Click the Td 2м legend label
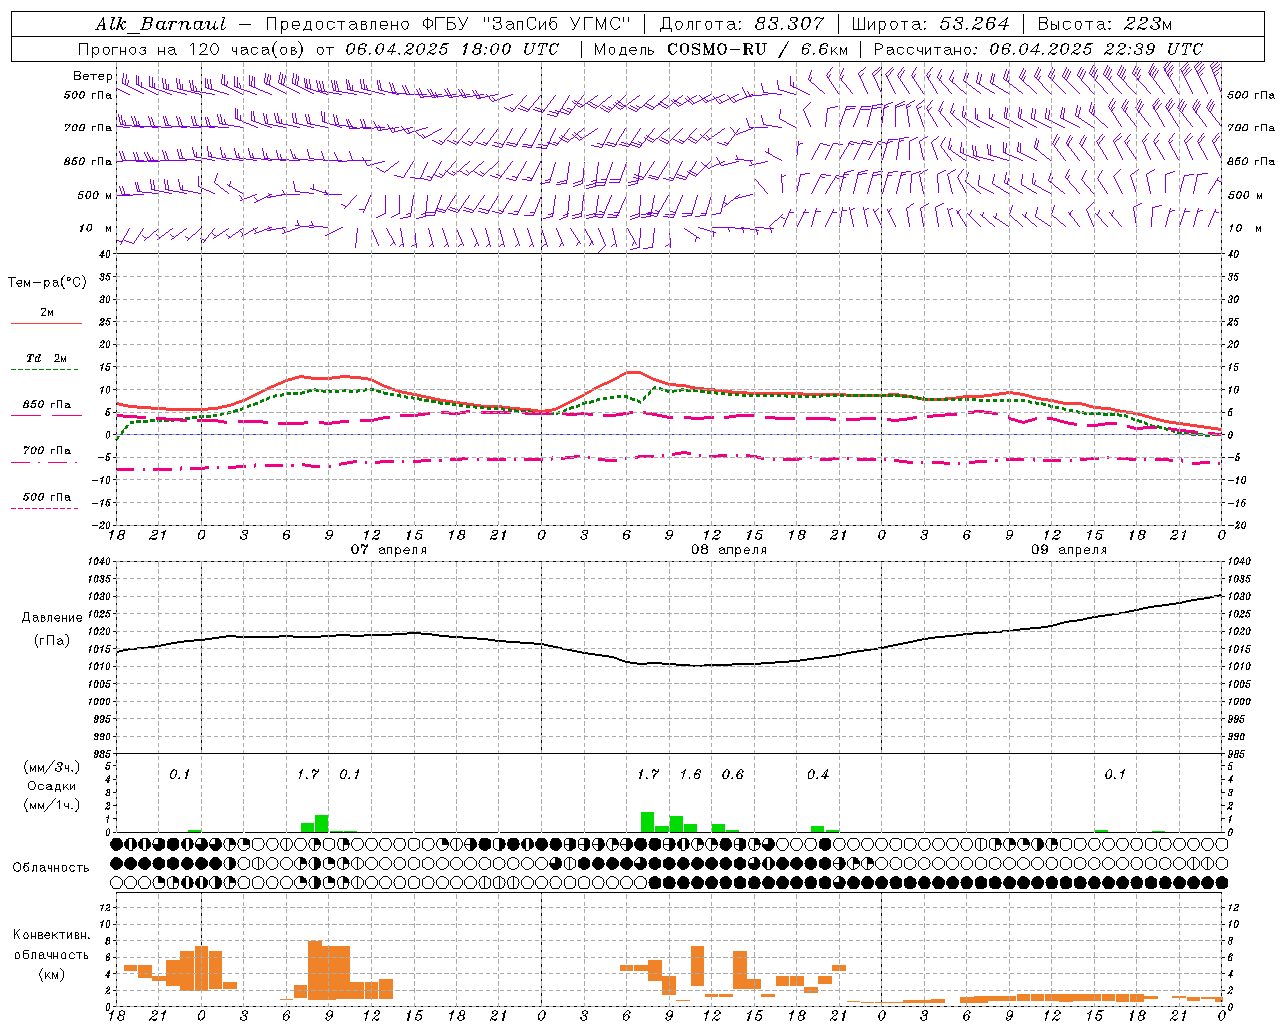Image resolution: width=1280 pixels, height=1024 pixels. (46, 358)
